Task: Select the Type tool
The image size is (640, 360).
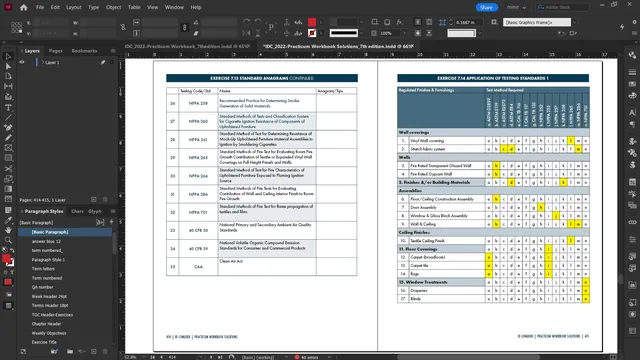Action: click(8, 108)
